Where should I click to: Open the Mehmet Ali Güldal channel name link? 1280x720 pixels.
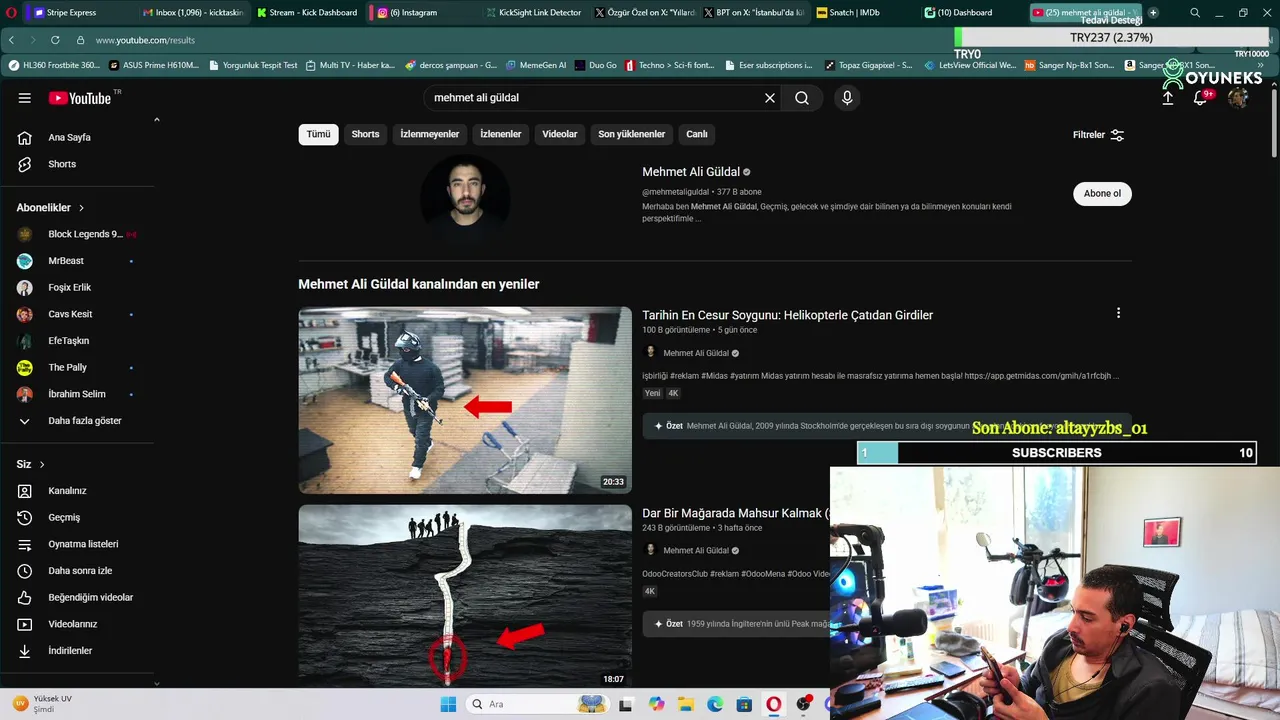691,172
